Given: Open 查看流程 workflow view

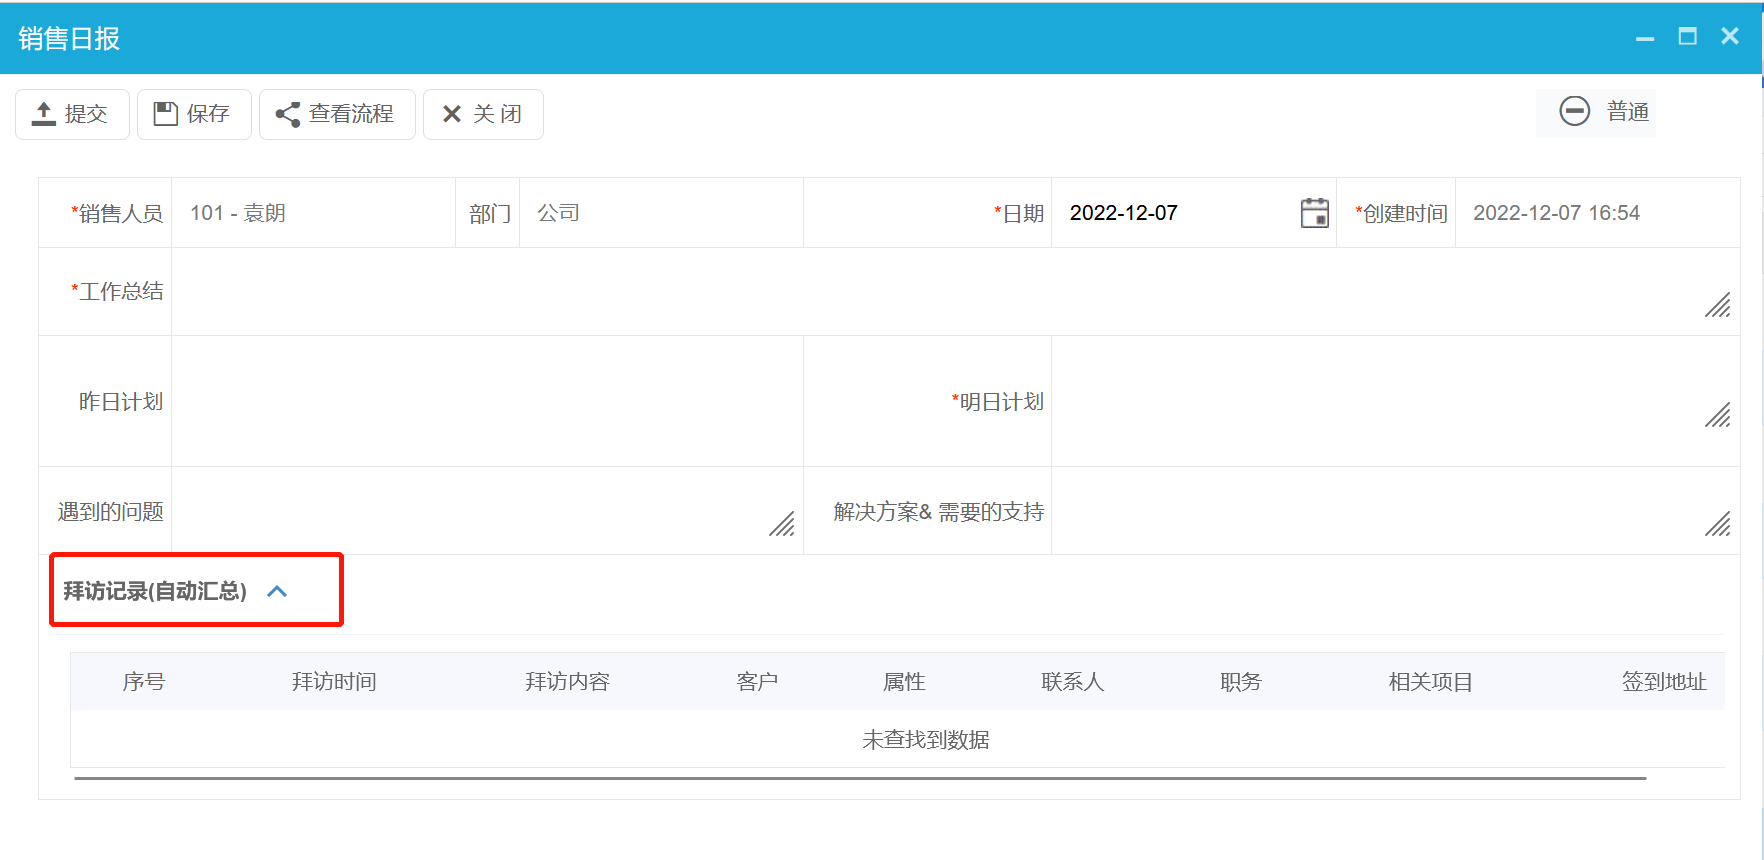Looking at the screenshot, I should pyautogui.click(x=337, y=114).
